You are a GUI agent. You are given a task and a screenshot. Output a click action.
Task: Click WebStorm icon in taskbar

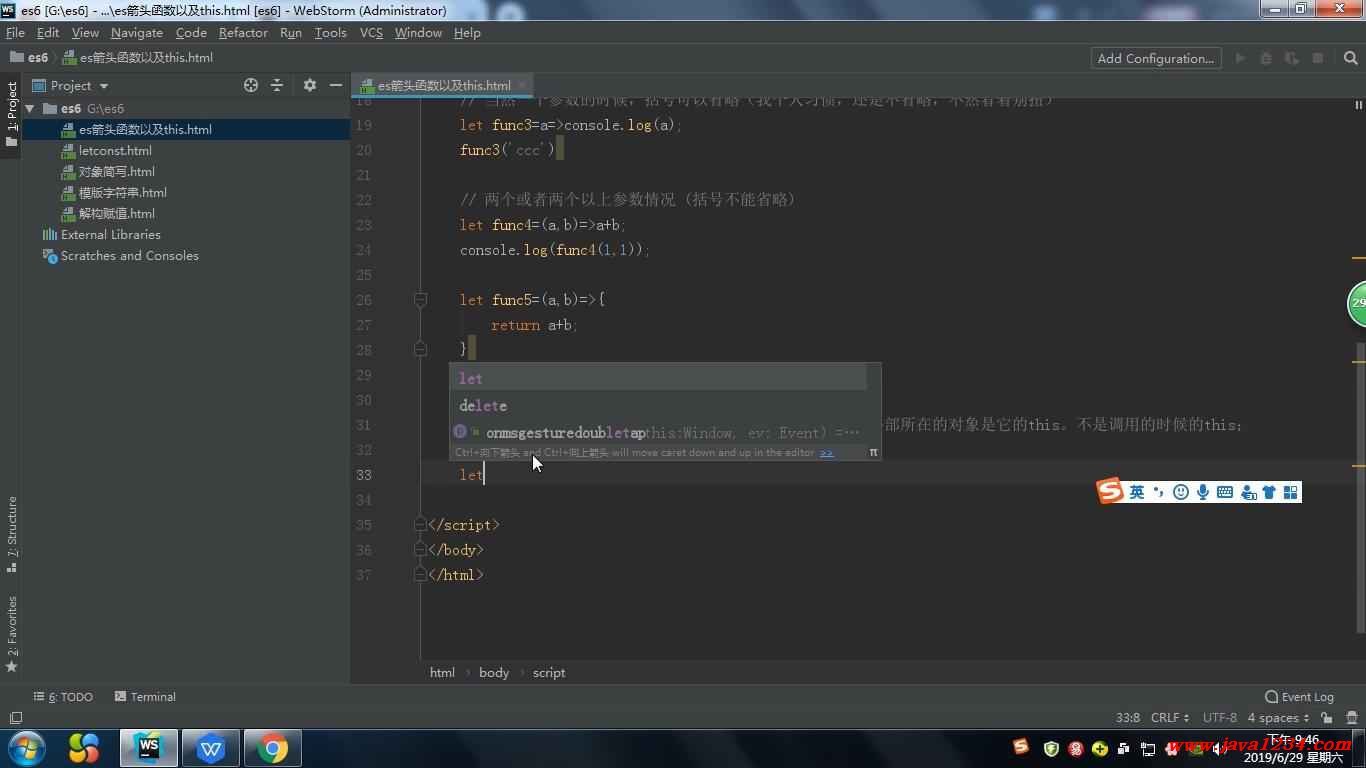click(x=149, y=748)
